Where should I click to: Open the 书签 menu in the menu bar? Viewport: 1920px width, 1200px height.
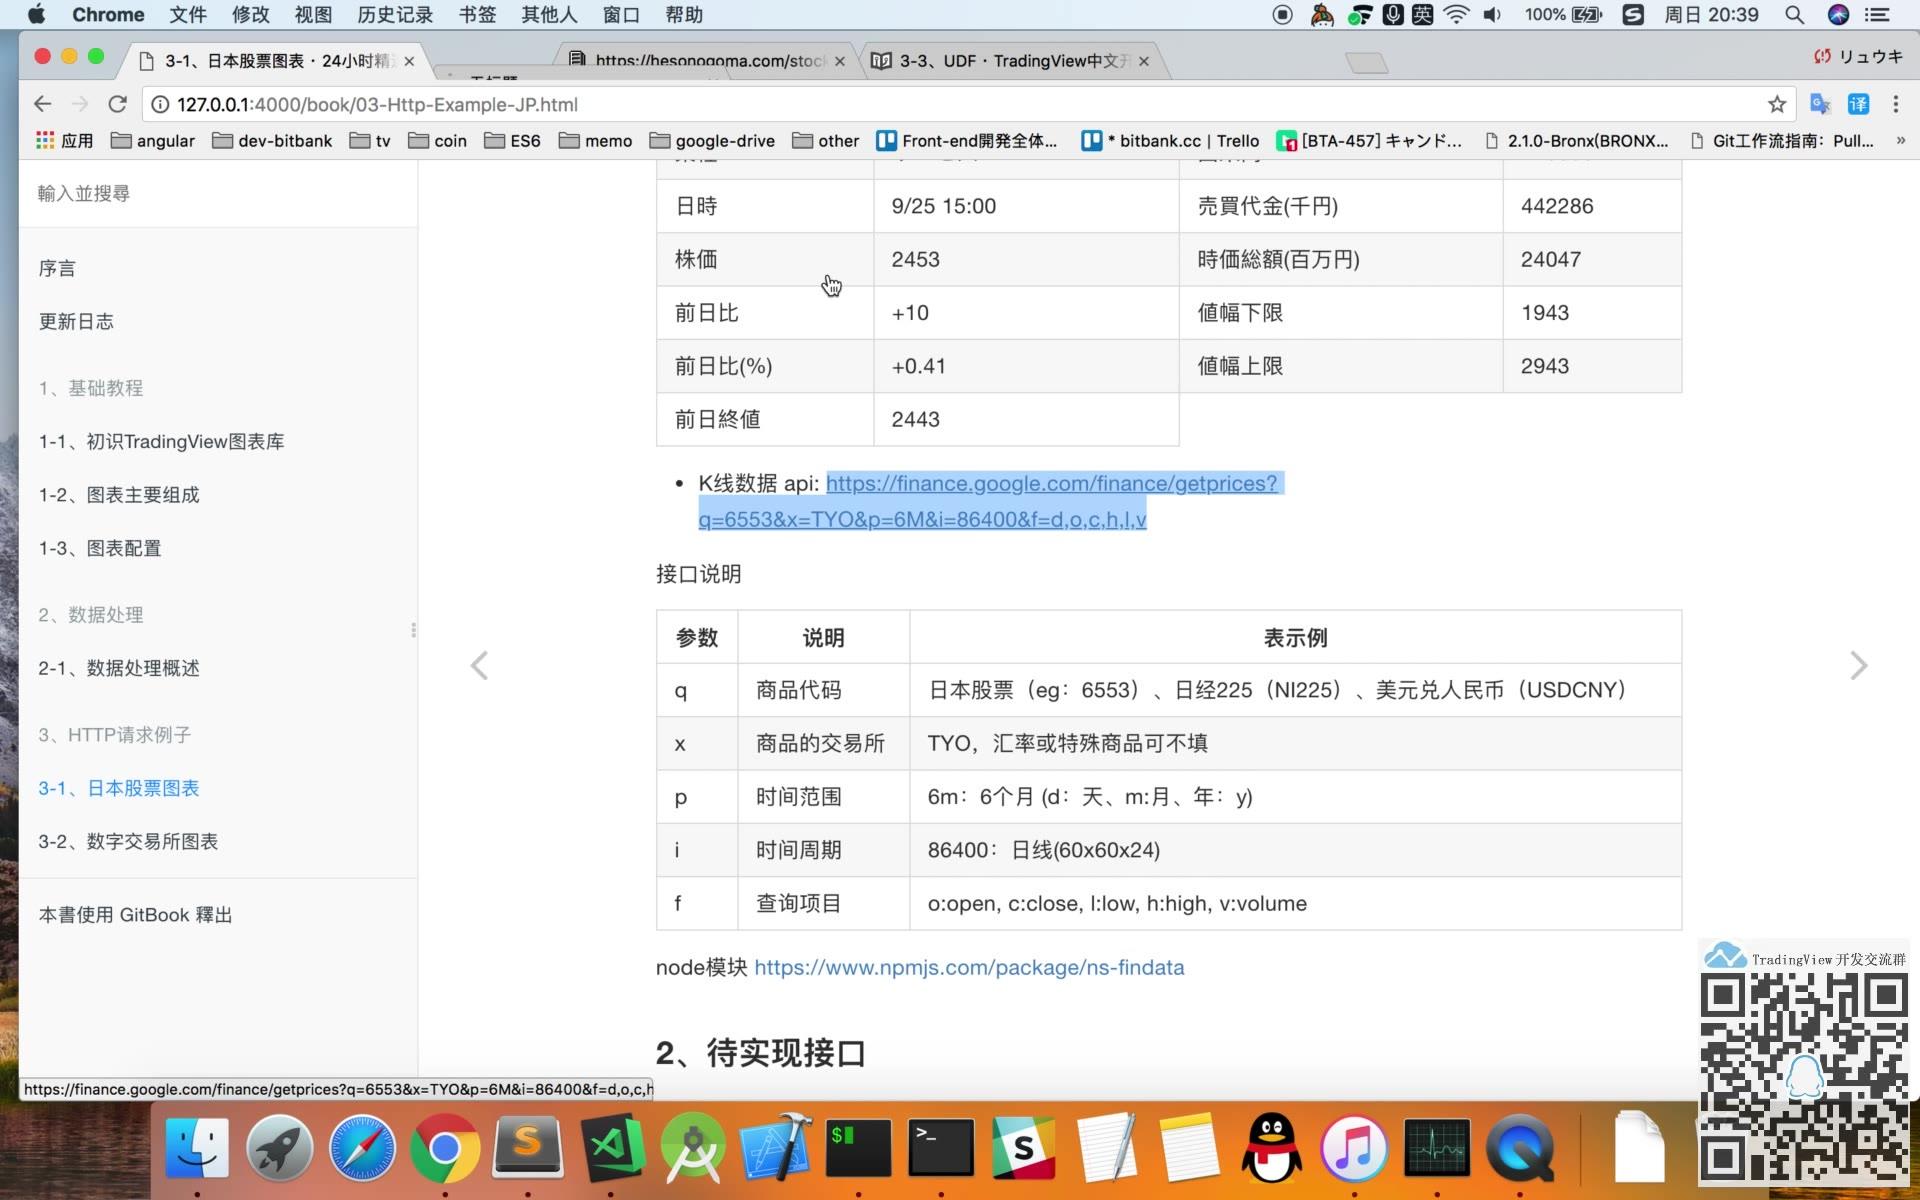tap(477, 15)
